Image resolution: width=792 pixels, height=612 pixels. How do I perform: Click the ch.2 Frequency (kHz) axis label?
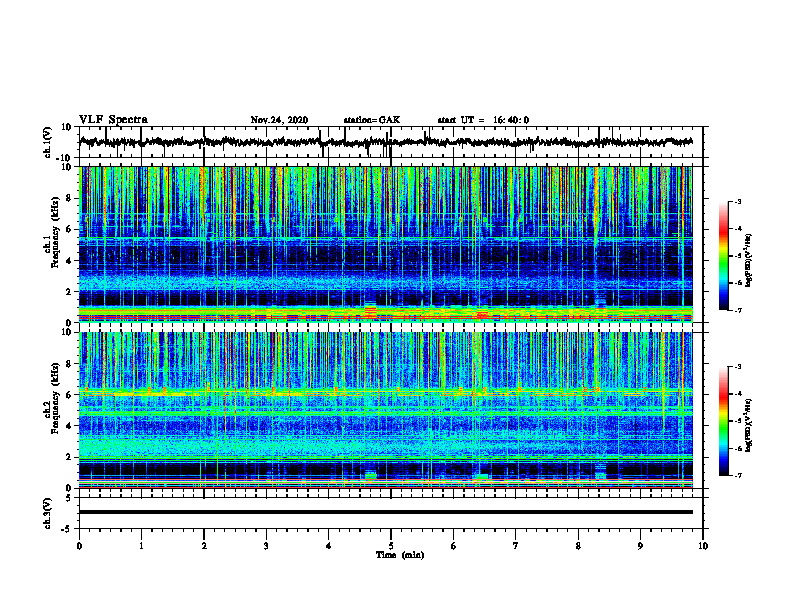pos(52,399)
